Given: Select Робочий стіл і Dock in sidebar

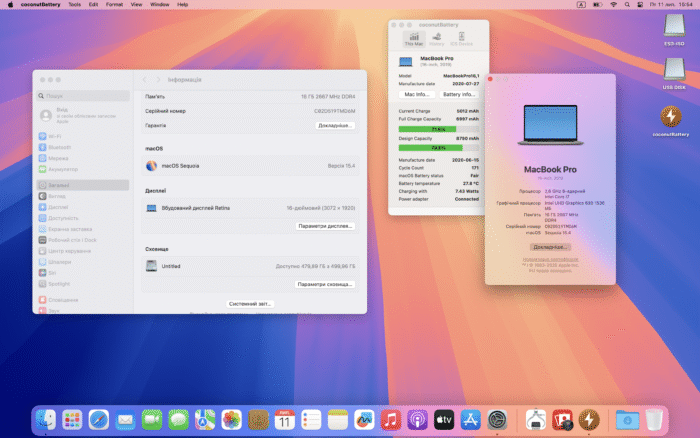Looking at the screenshot, I should 83,240.
